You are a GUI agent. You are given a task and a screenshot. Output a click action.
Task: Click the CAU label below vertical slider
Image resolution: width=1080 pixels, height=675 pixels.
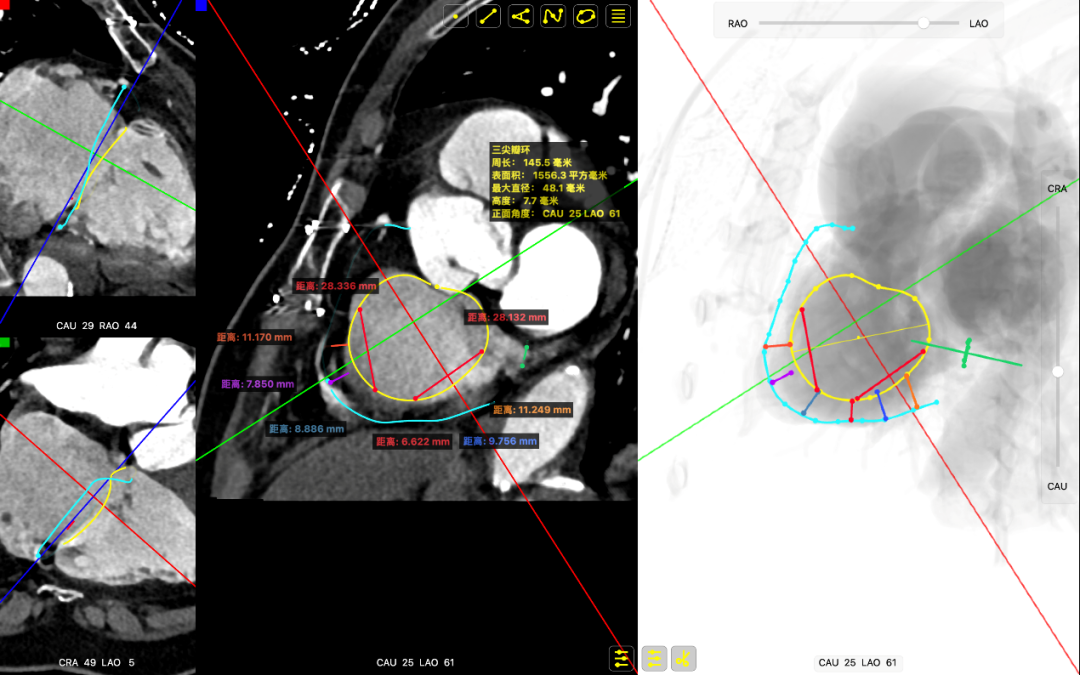[x=1057, y=486]
